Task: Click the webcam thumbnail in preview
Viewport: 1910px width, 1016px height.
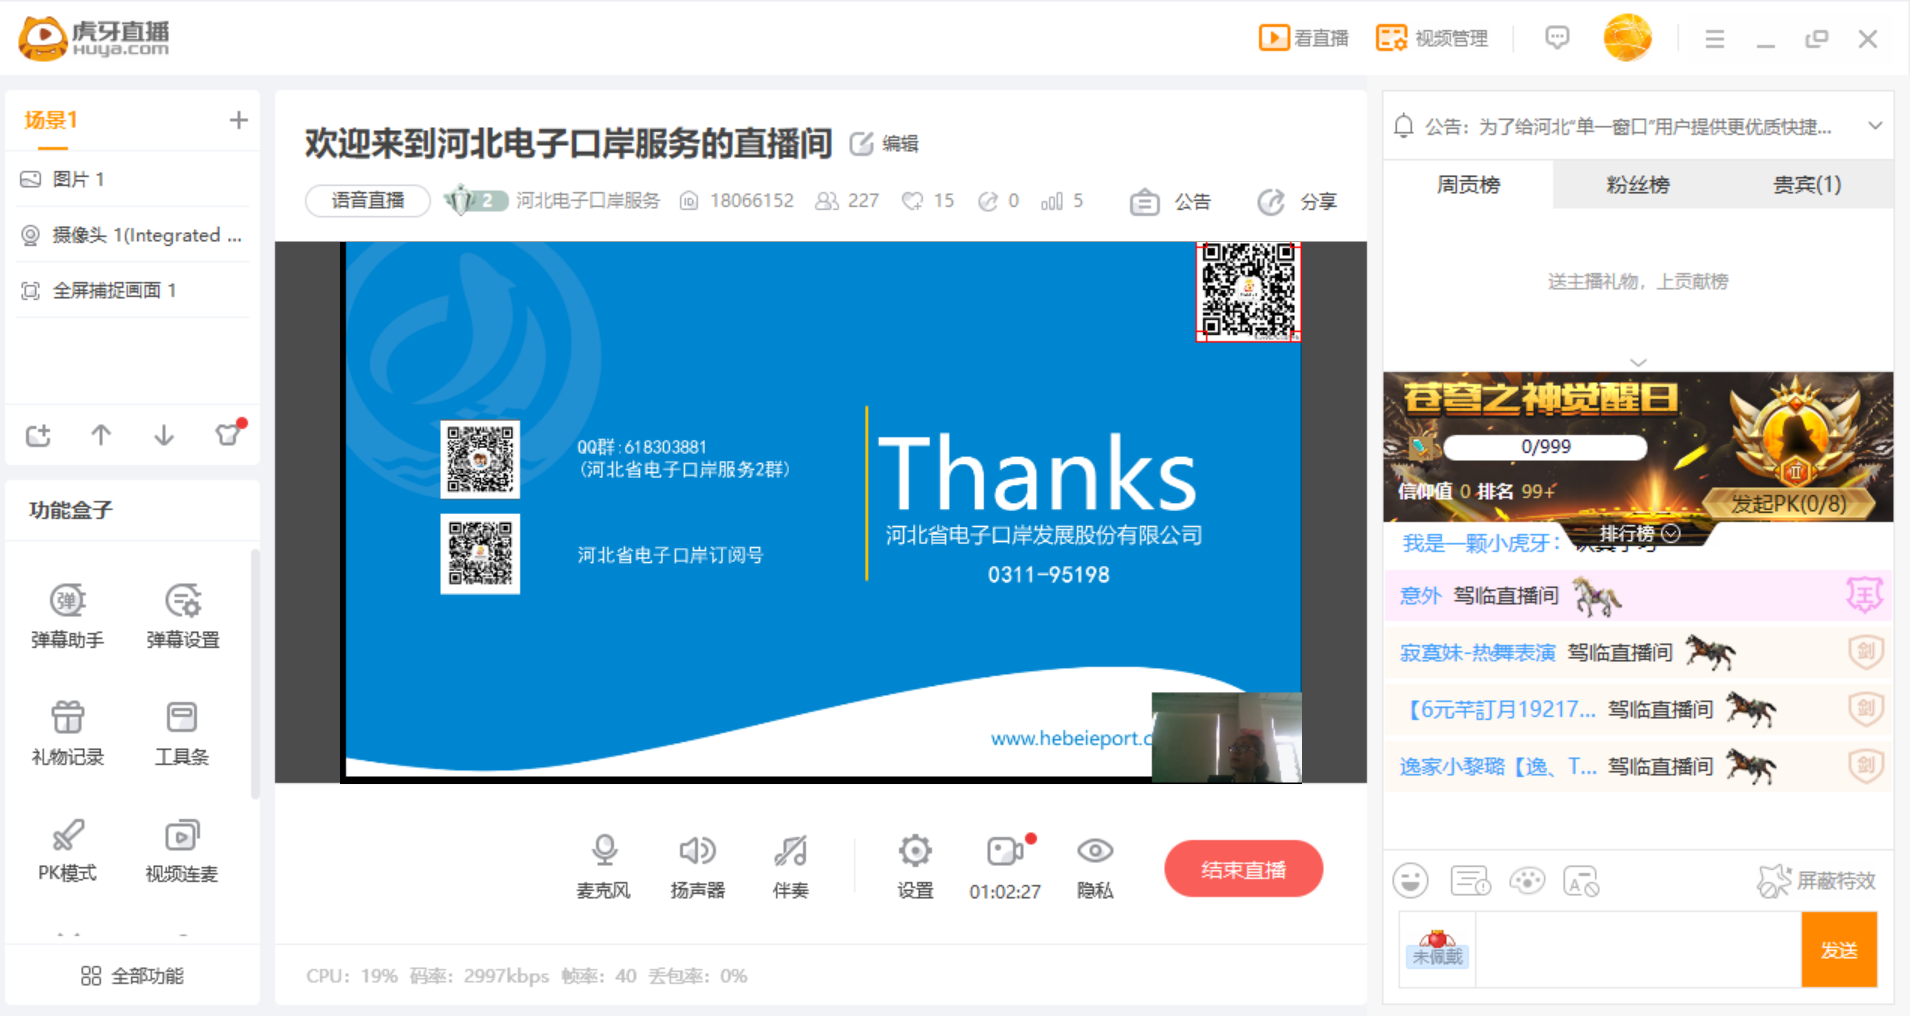Action: point(1226,737)
